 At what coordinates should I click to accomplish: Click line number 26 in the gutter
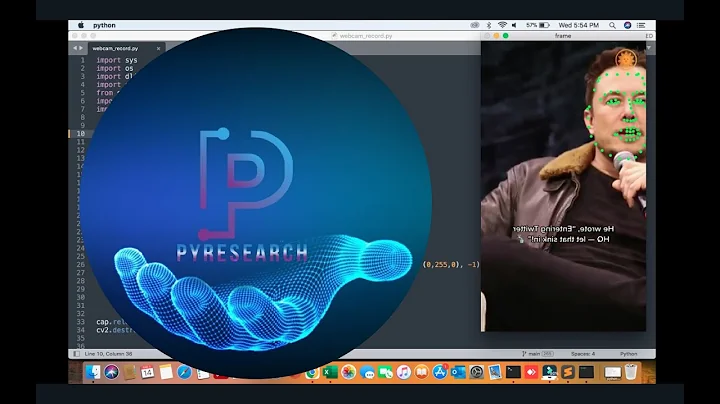81,264
